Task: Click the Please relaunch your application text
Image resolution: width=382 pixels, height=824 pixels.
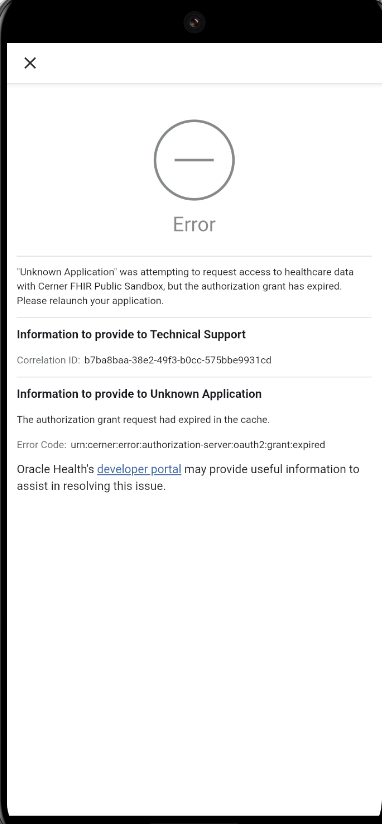Action: [90, 301]
